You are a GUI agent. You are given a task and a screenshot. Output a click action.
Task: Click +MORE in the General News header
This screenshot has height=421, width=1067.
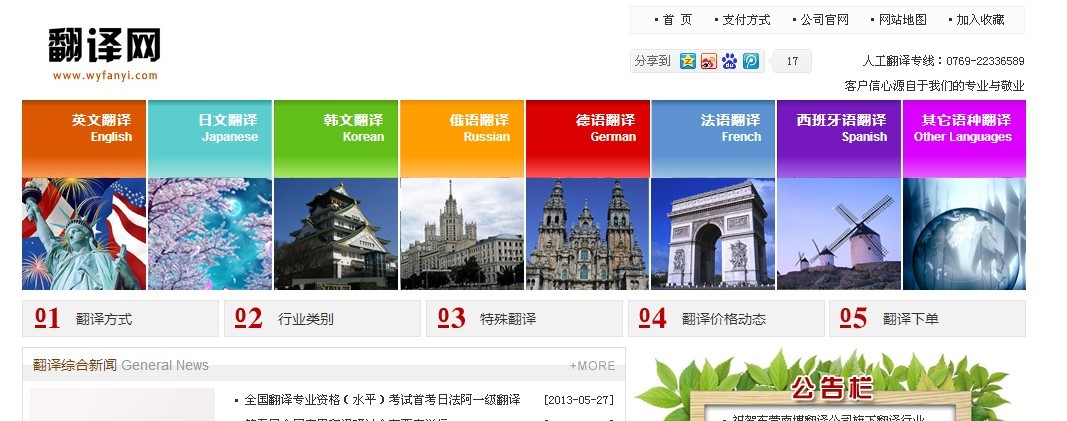[592, 366]
